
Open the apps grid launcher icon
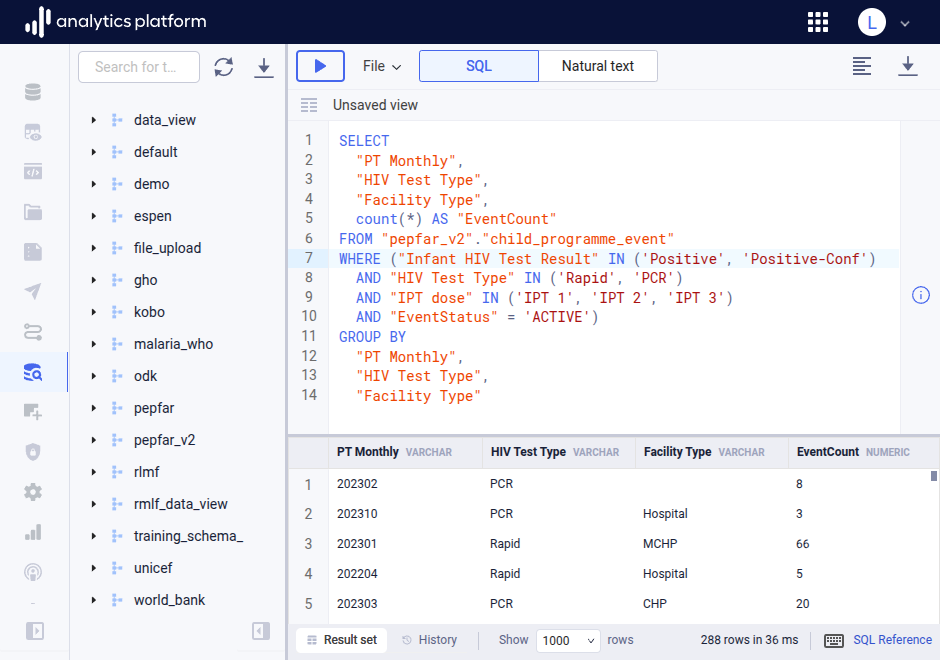(818, 22)
